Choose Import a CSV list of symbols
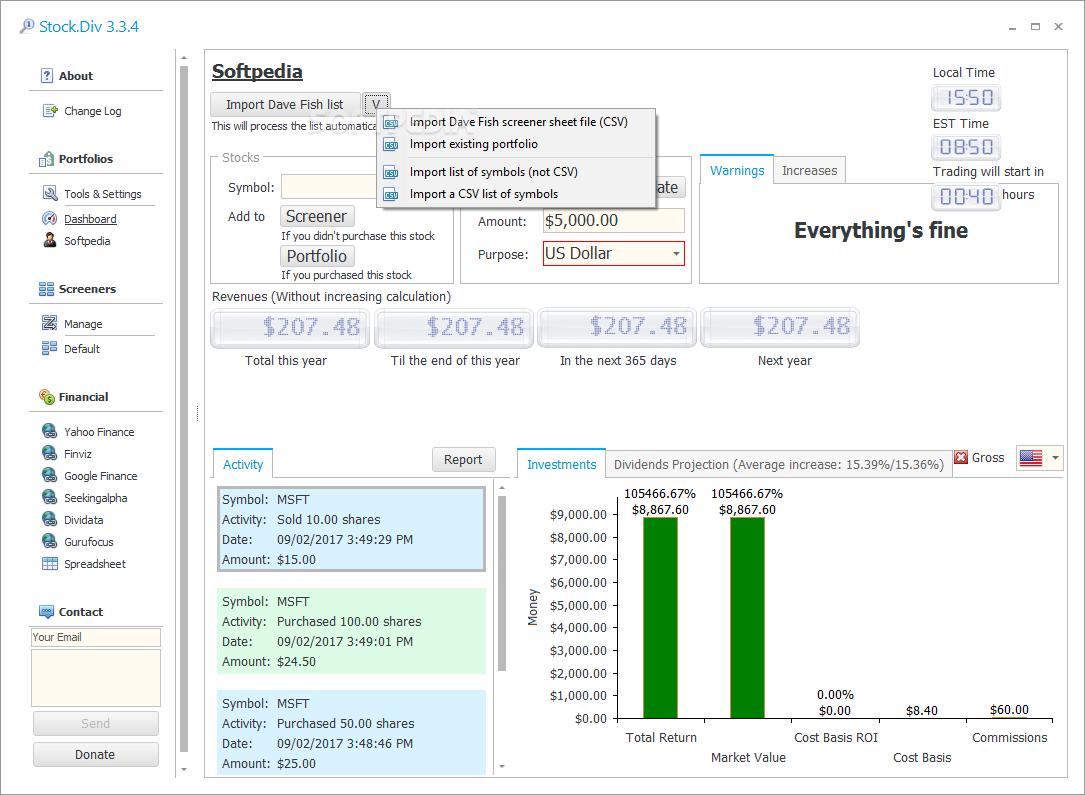 [518, 194]
